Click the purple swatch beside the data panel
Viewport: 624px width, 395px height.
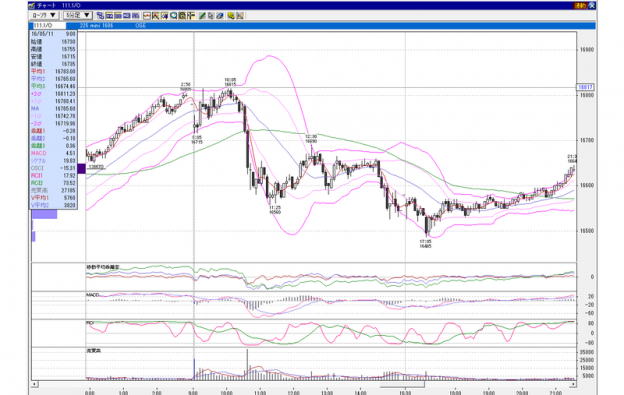[x=81, y=168]
